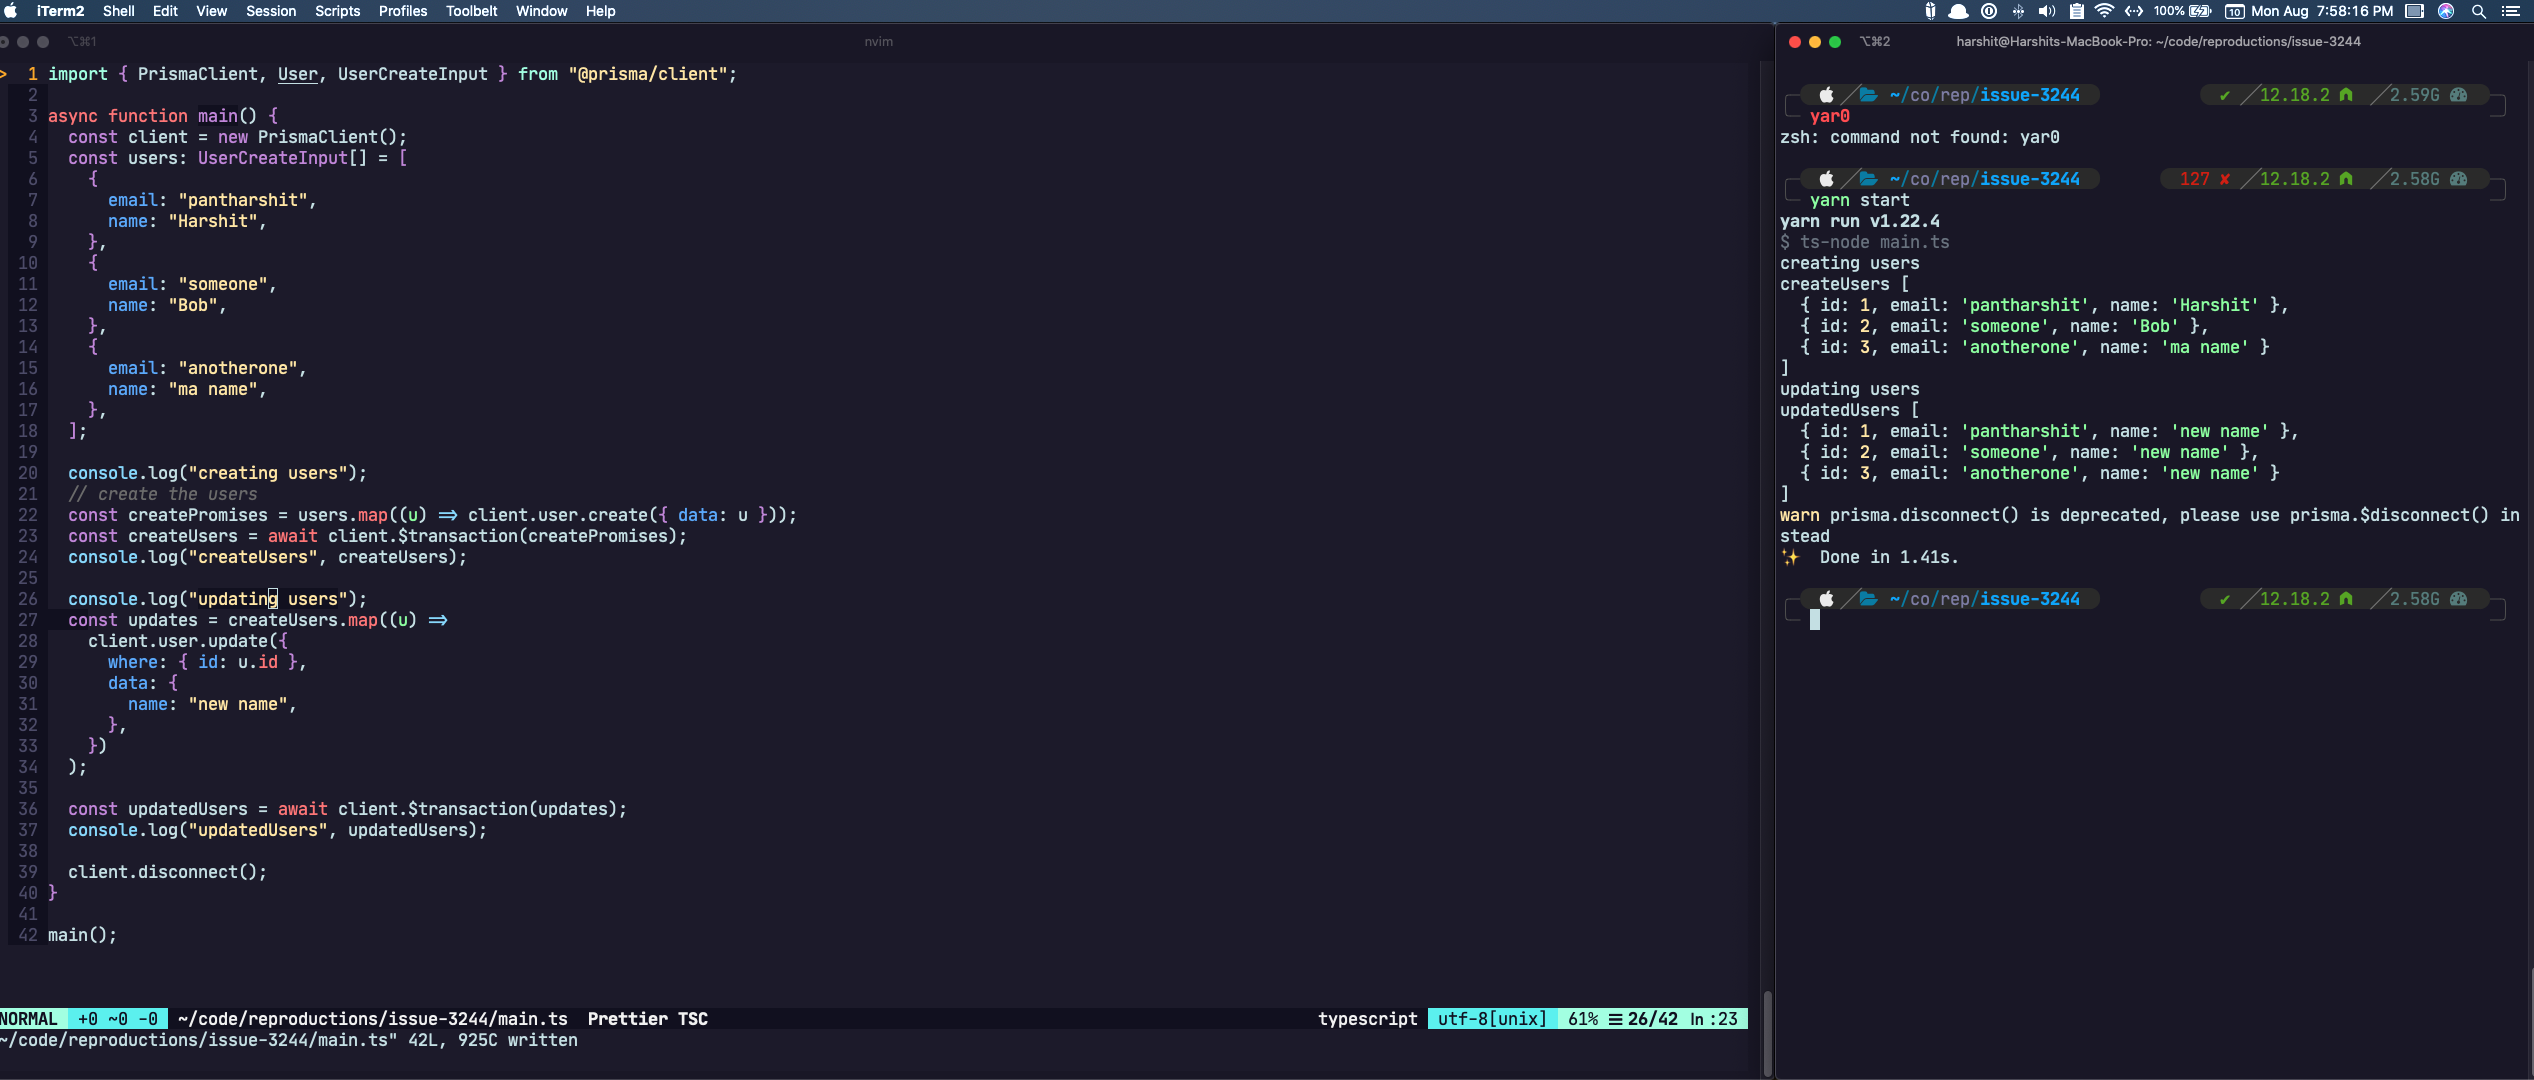Click the terminal pane scrollbar

click(1766, 1030)
